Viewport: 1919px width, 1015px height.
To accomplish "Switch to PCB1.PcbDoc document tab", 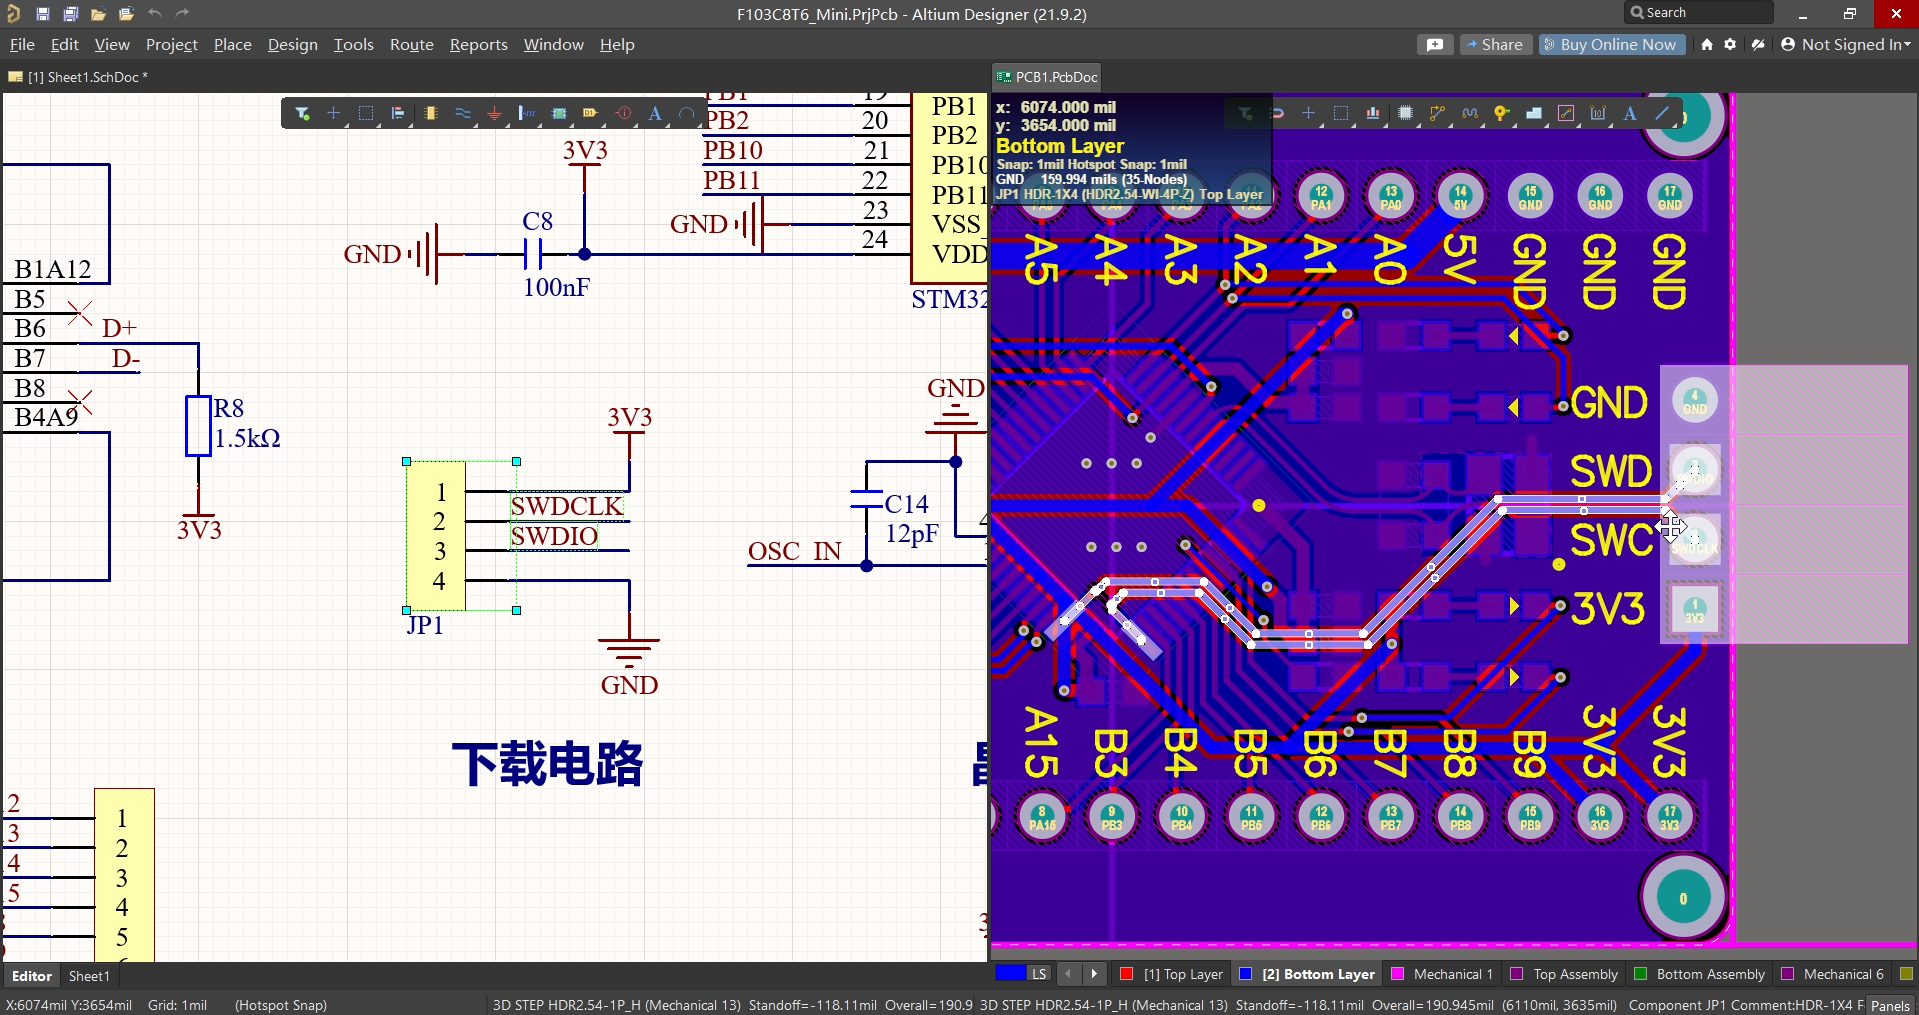I will (x=1046, y=77).
